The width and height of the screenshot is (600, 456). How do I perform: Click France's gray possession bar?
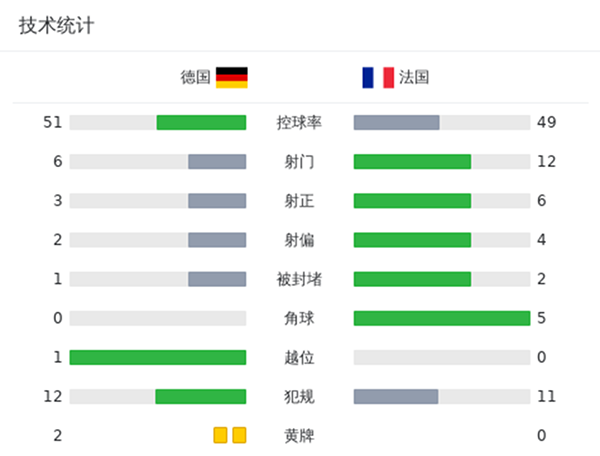[396, 122]
